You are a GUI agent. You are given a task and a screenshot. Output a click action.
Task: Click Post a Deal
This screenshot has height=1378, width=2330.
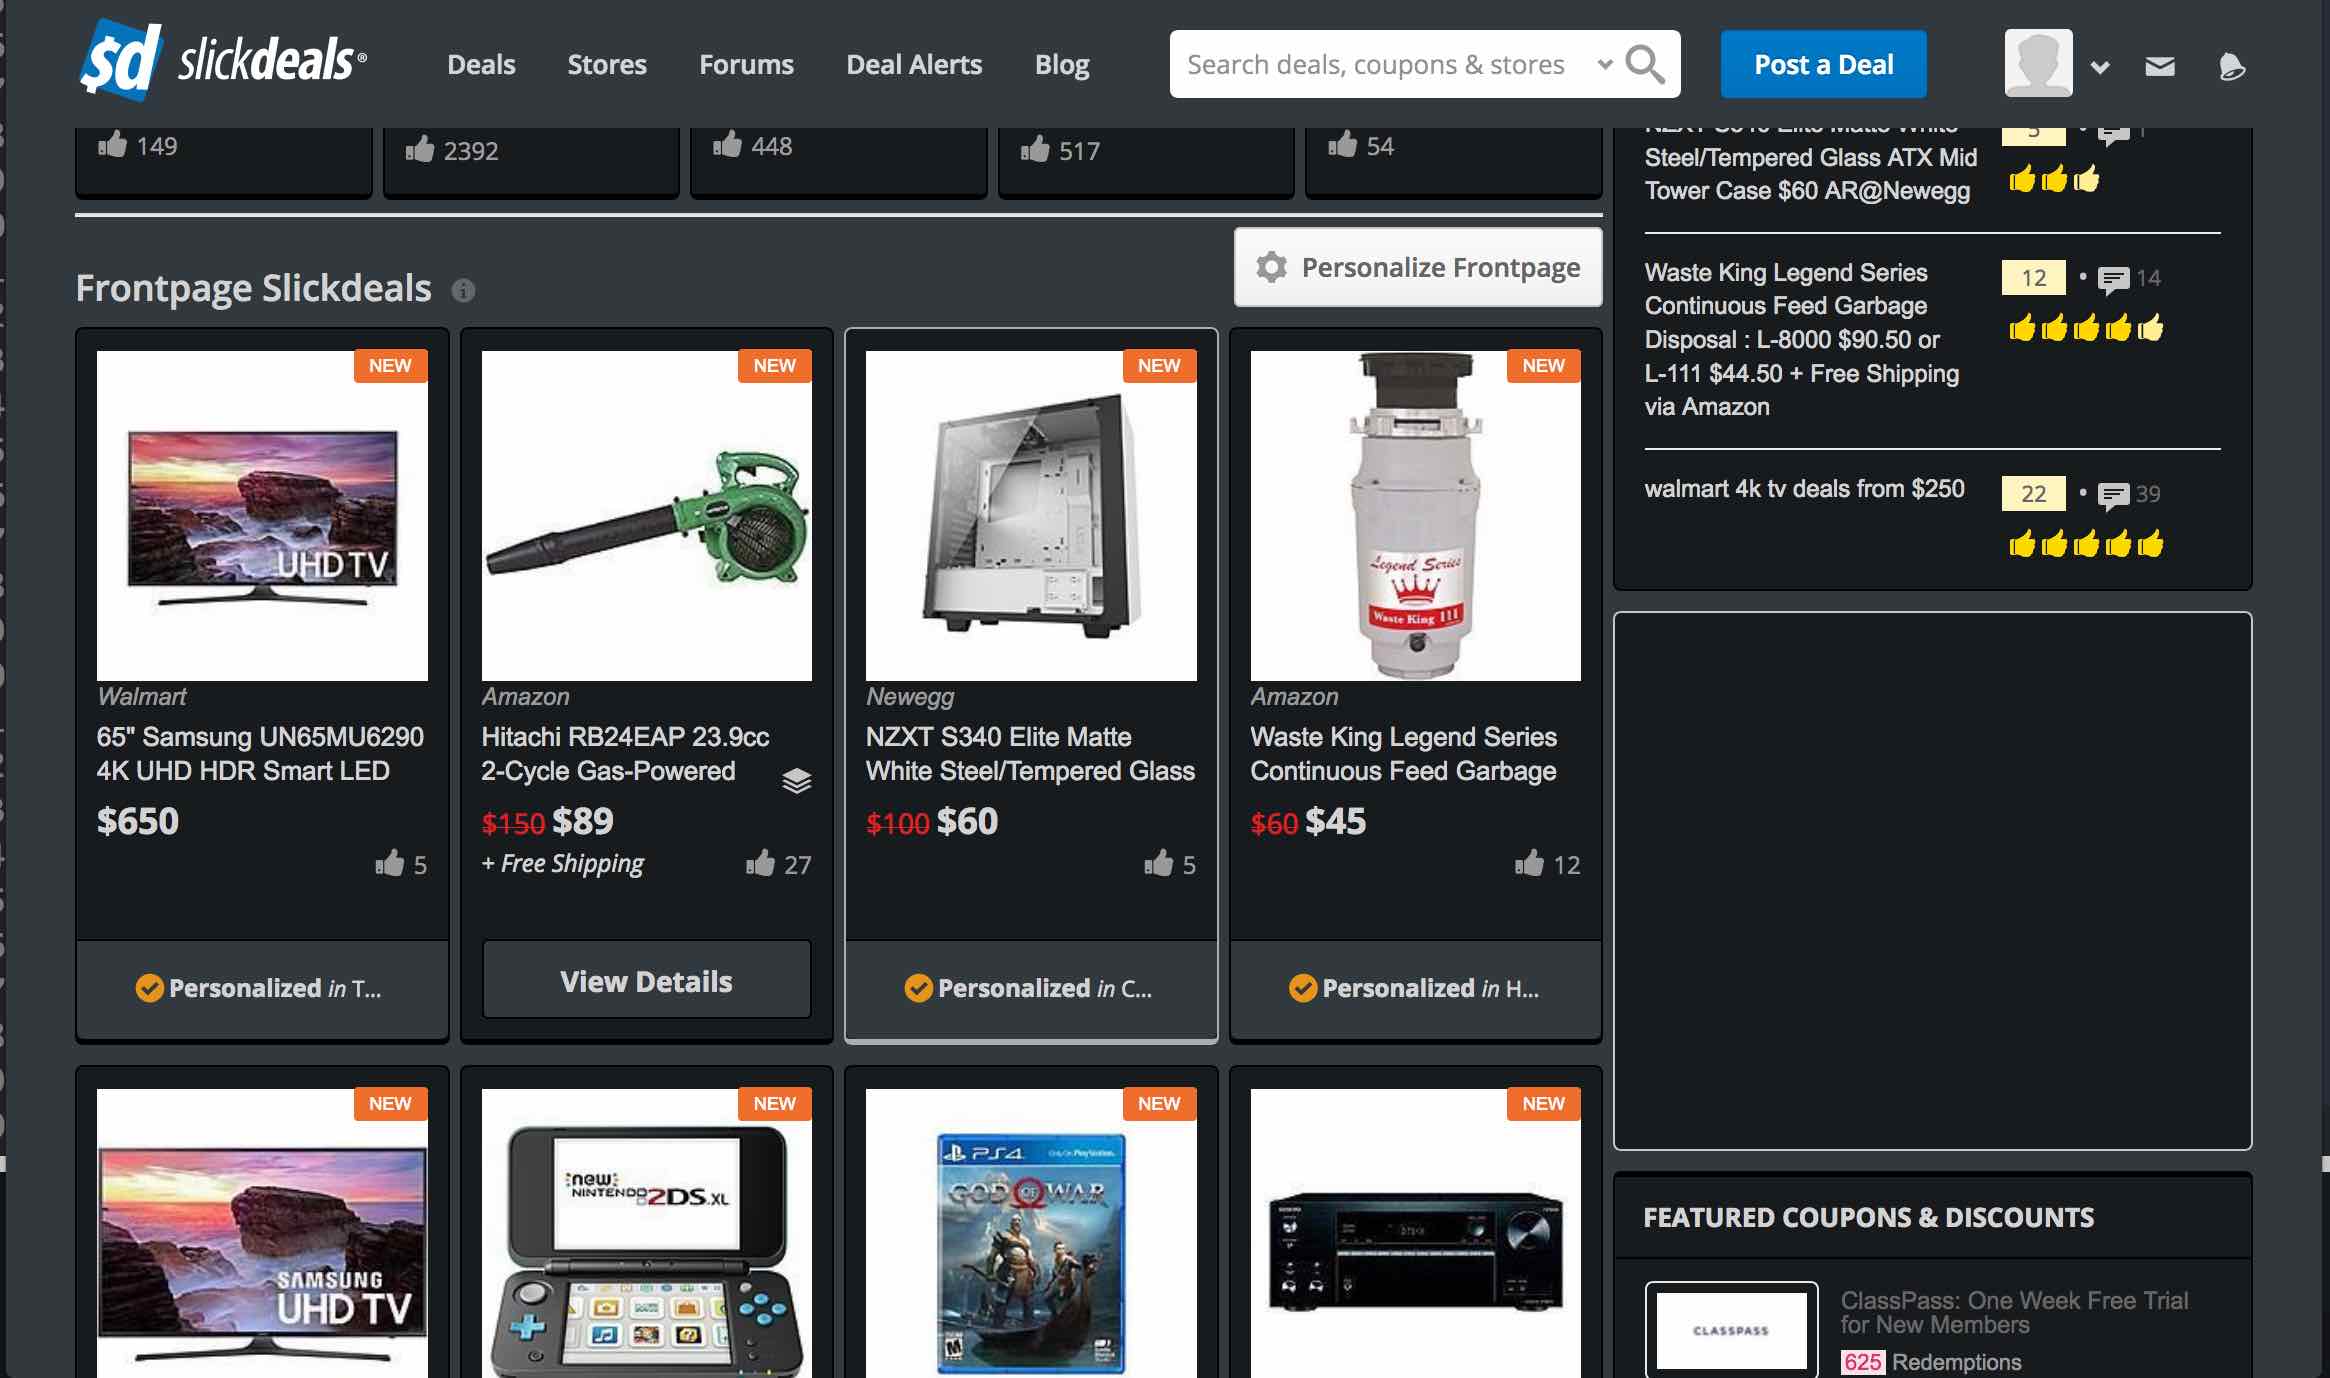(1824, 63)
